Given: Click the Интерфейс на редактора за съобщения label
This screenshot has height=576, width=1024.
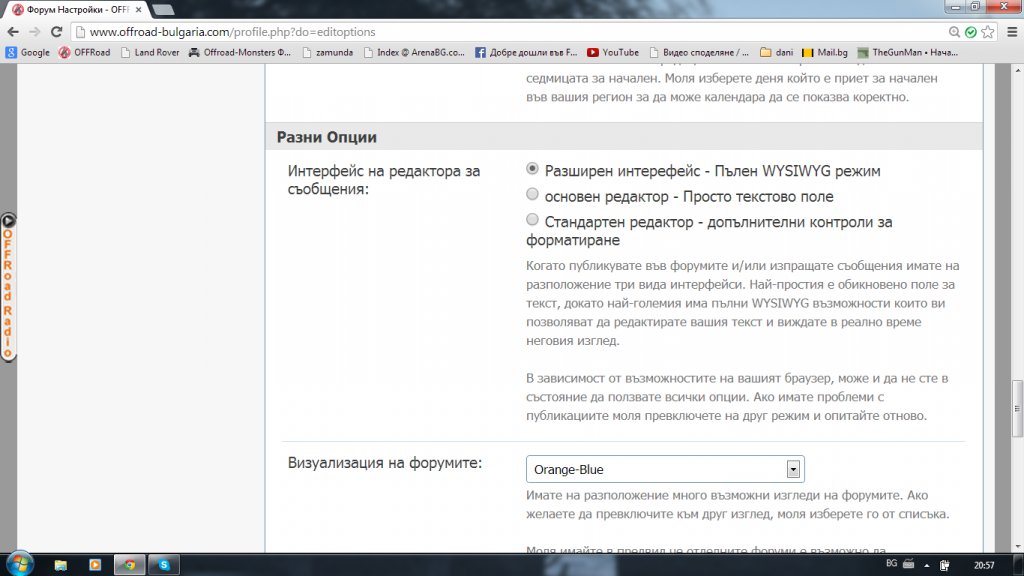Looking at the screenshot, I should point(384,180).
